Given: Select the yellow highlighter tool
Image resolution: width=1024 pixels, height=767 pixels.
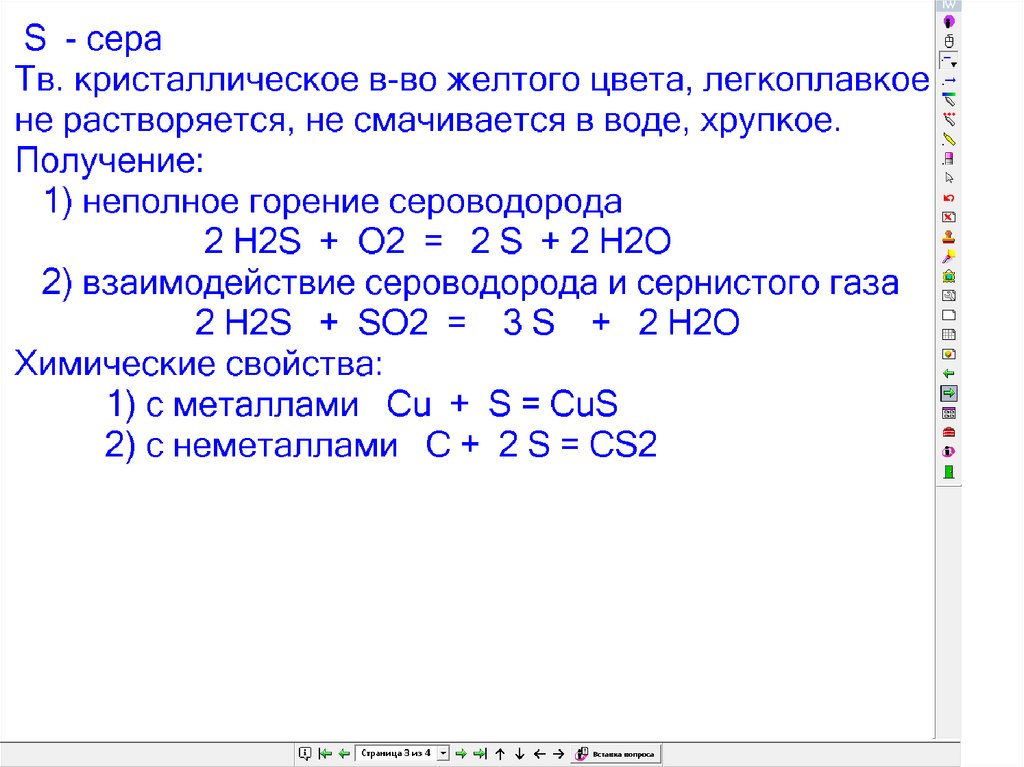Looking at the screenshot, I should pyautogui.click(x=949, y=139).
